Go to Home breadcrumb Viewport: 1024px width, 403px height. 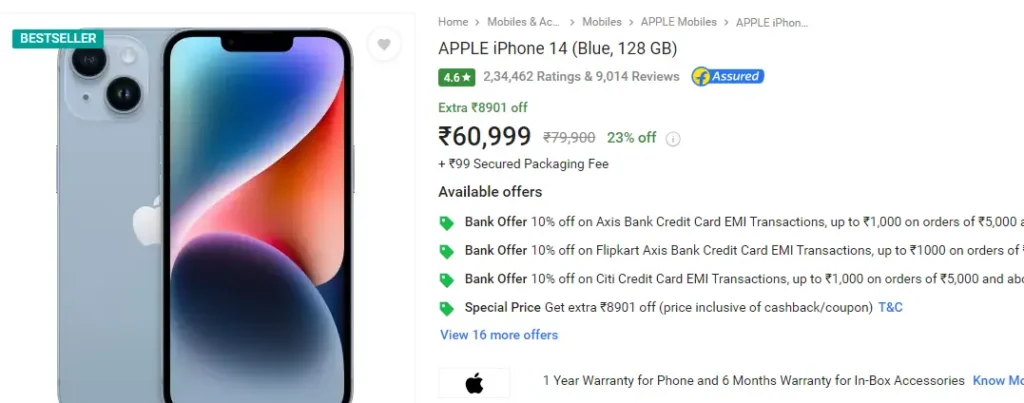tap(453, 22)
